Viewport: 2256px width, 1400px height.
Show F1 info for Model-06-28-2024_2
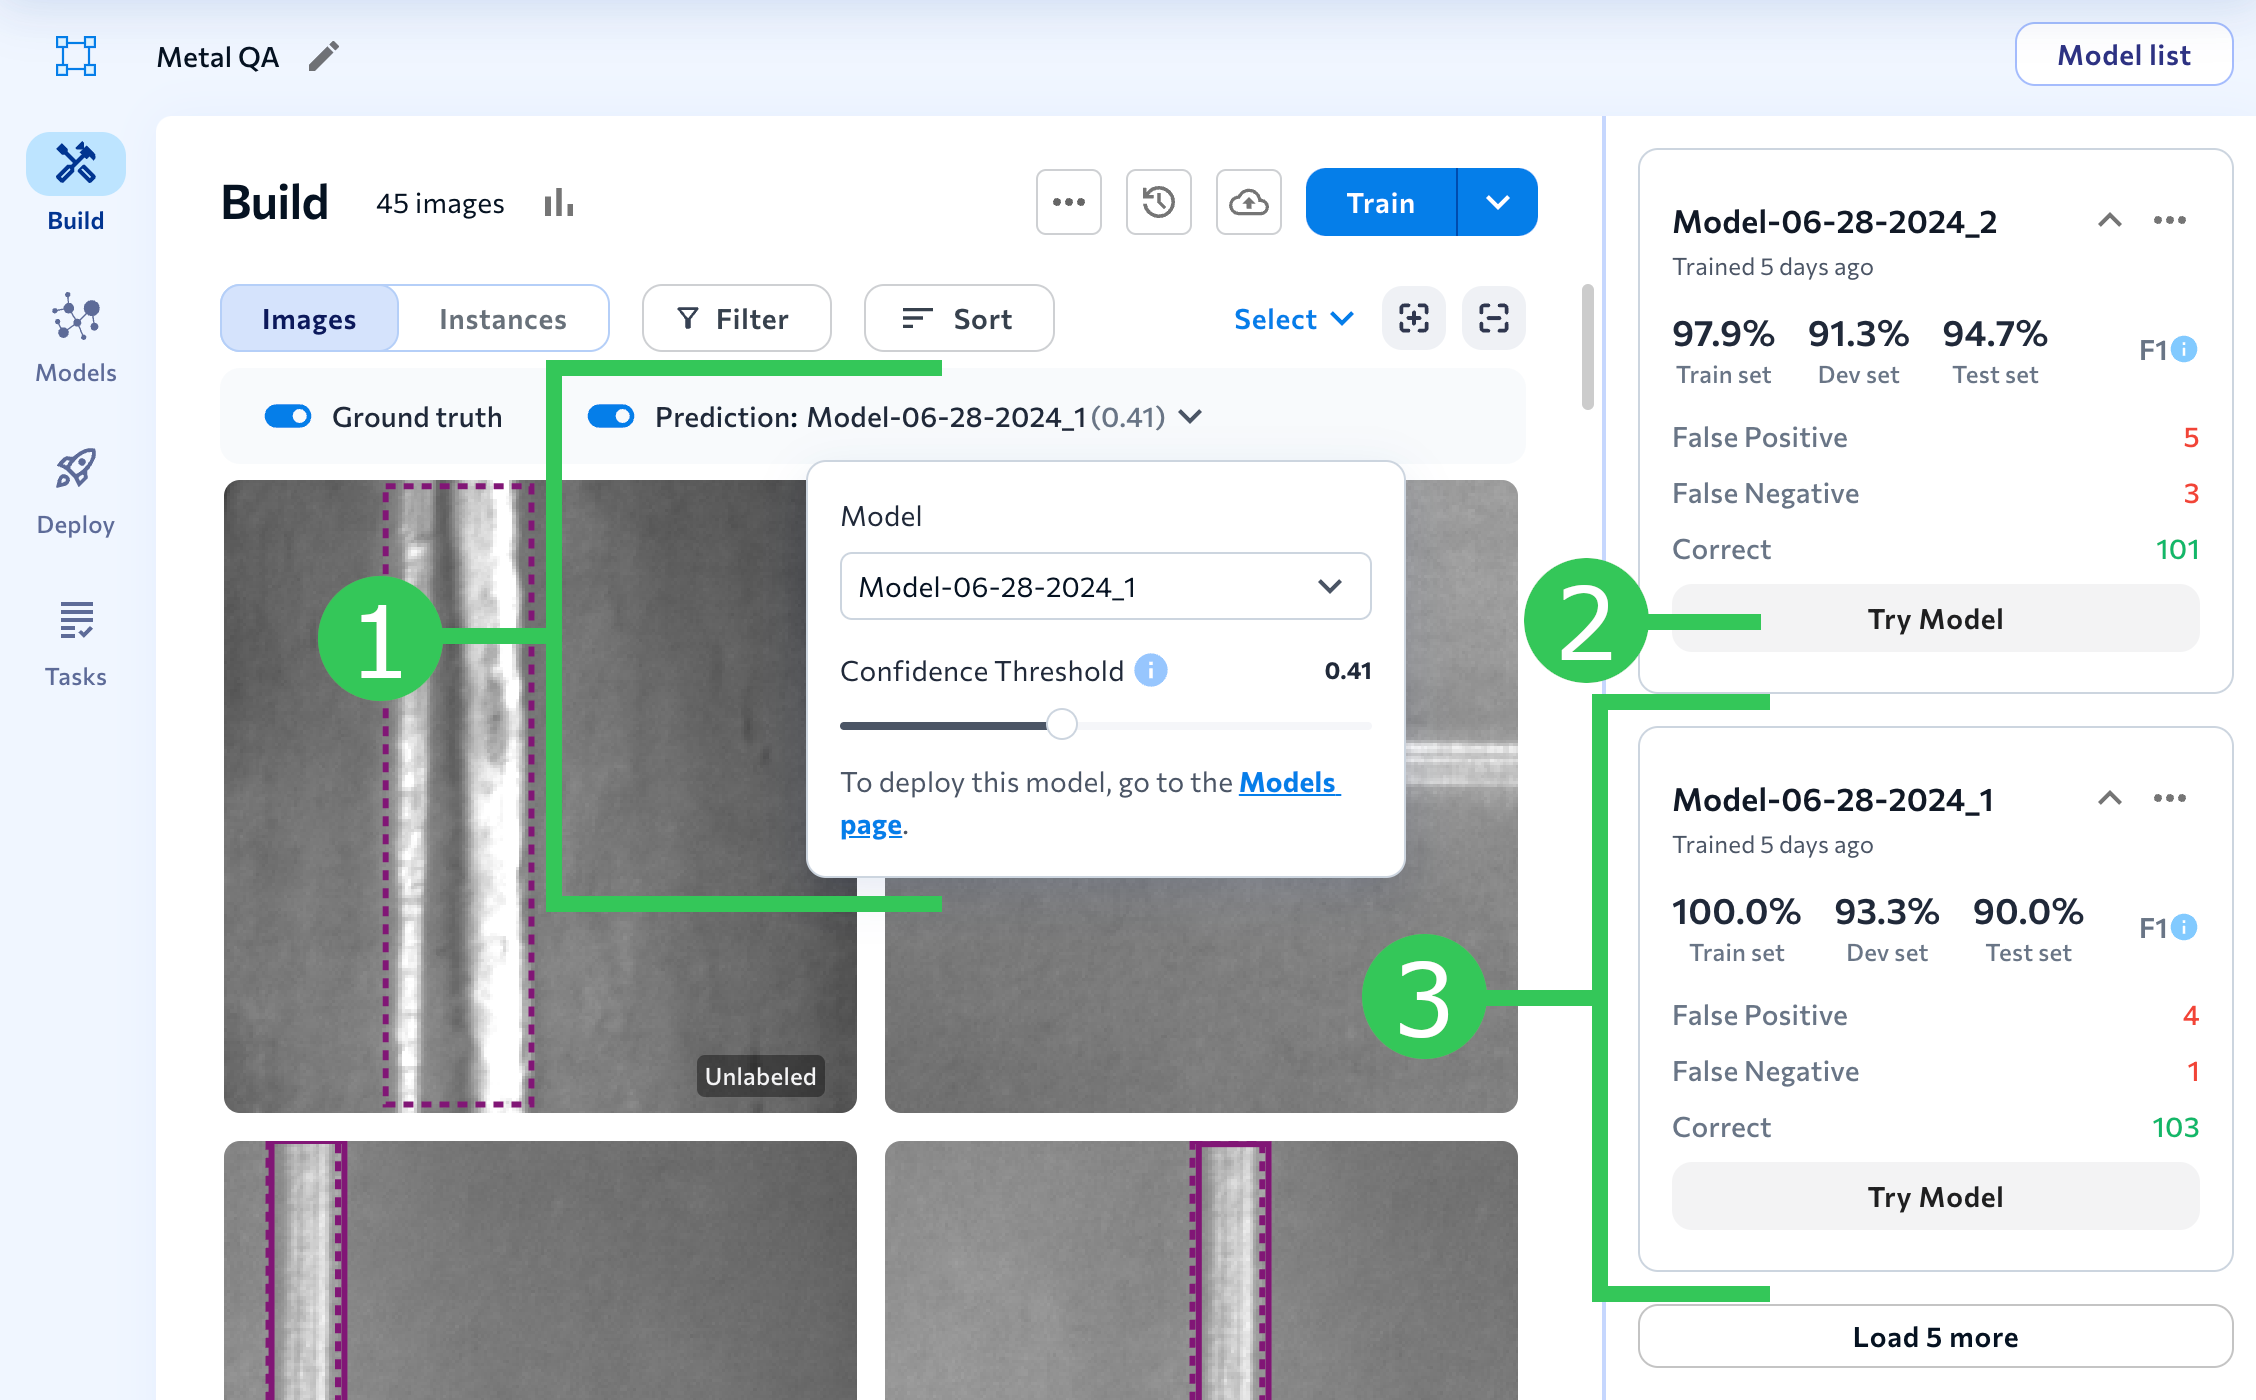[2185, 349]
